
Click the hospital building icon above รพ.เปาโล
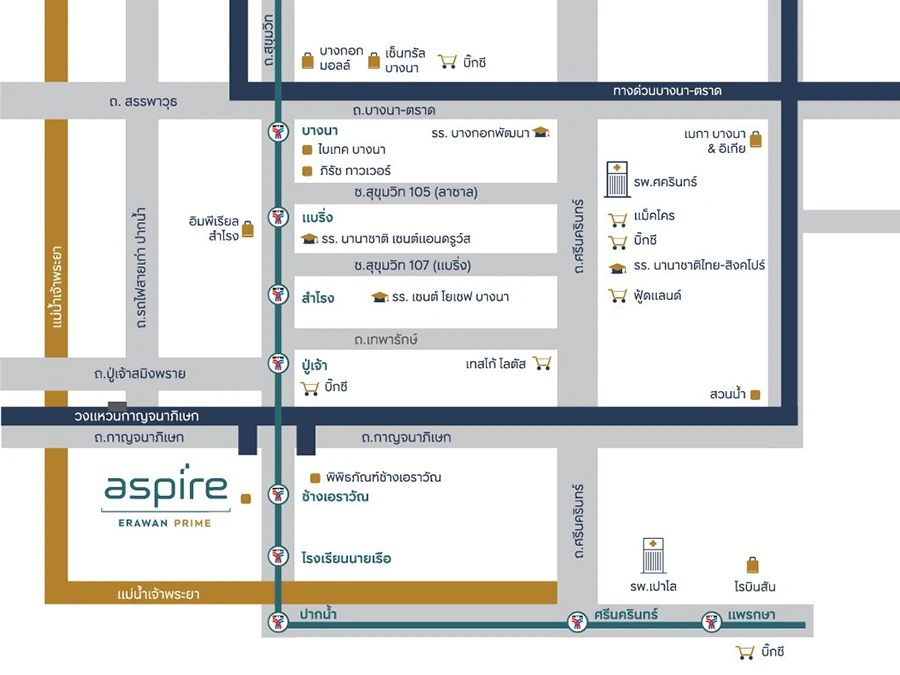click(x=653, y=556)
